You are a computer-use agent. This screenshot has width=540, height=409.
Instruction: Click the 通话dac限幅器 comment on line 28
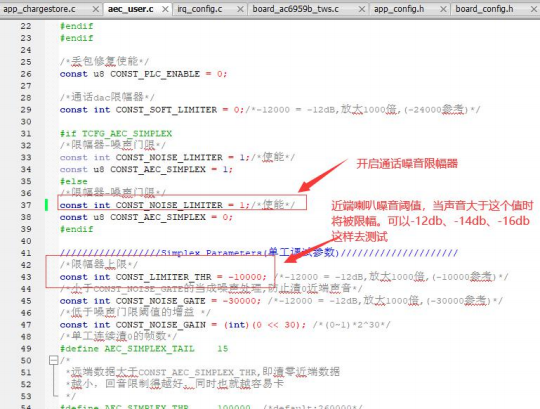[107, 97]
